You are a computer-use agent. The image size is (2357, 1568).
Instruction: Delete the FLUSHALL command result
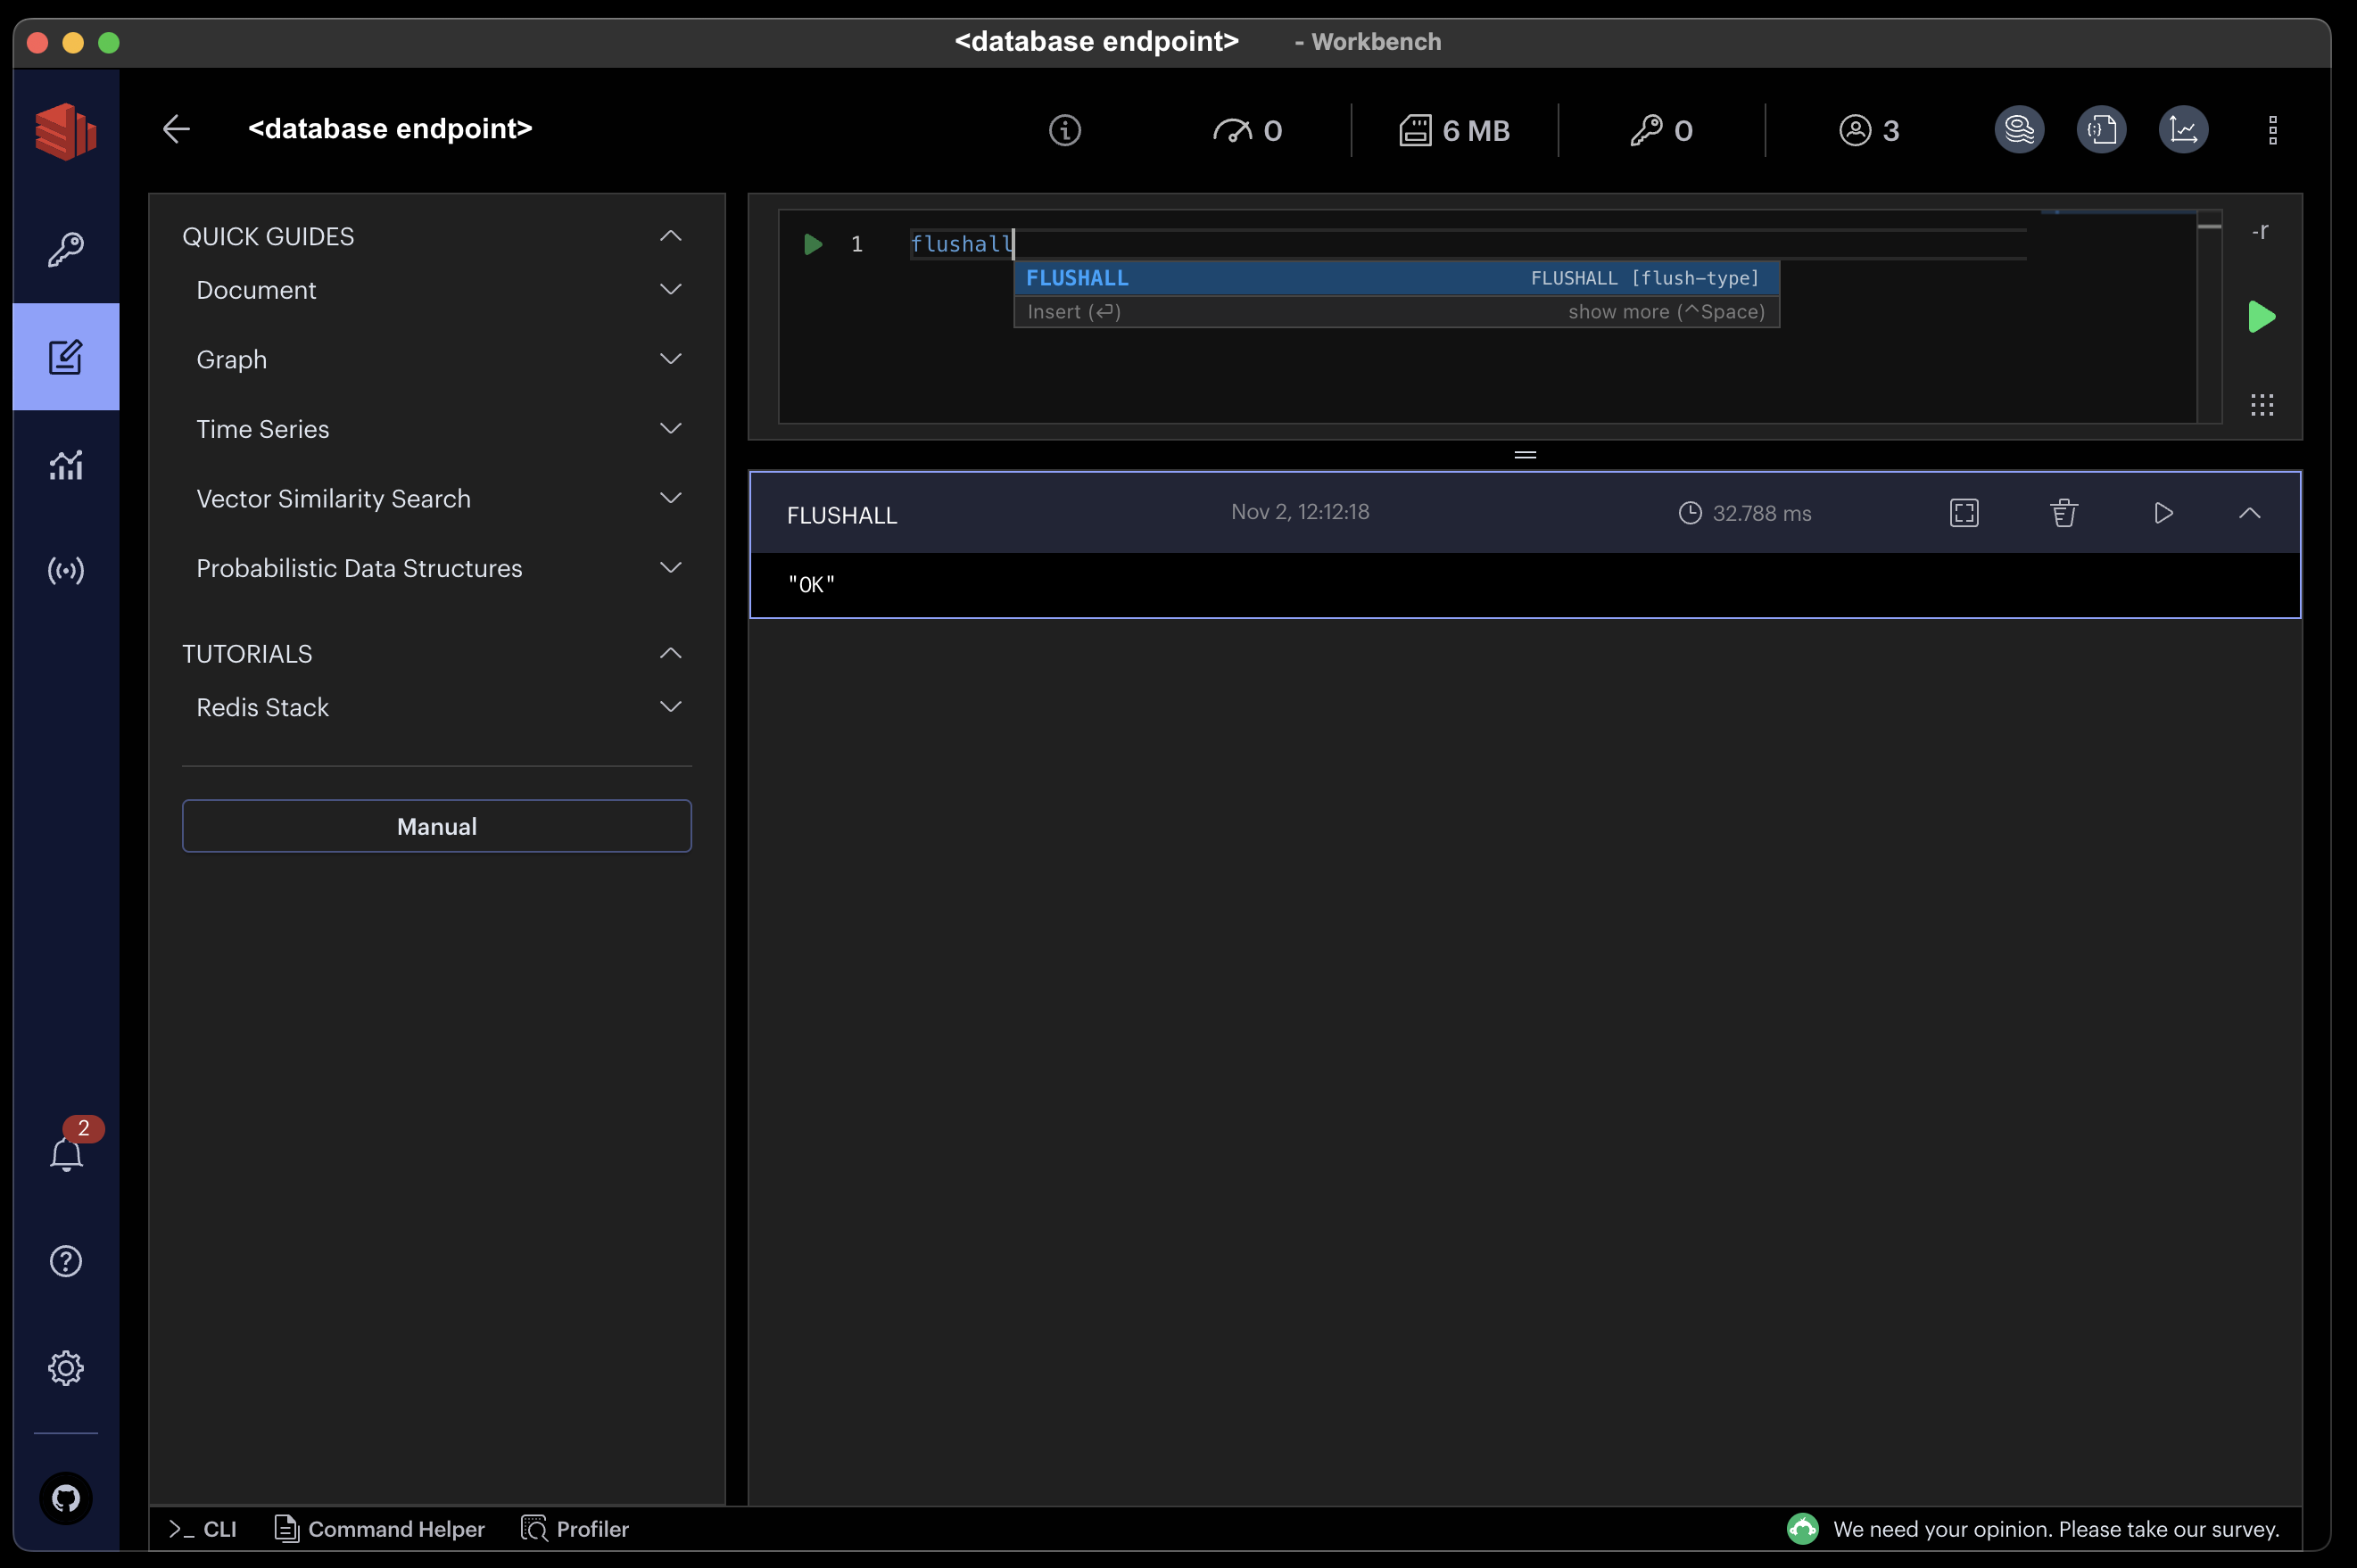tap(2063, 513)
